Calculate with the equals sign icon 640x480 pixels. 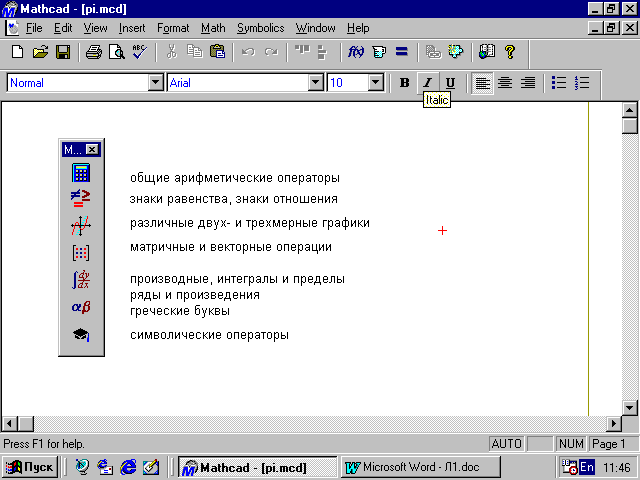coord(402,52)
